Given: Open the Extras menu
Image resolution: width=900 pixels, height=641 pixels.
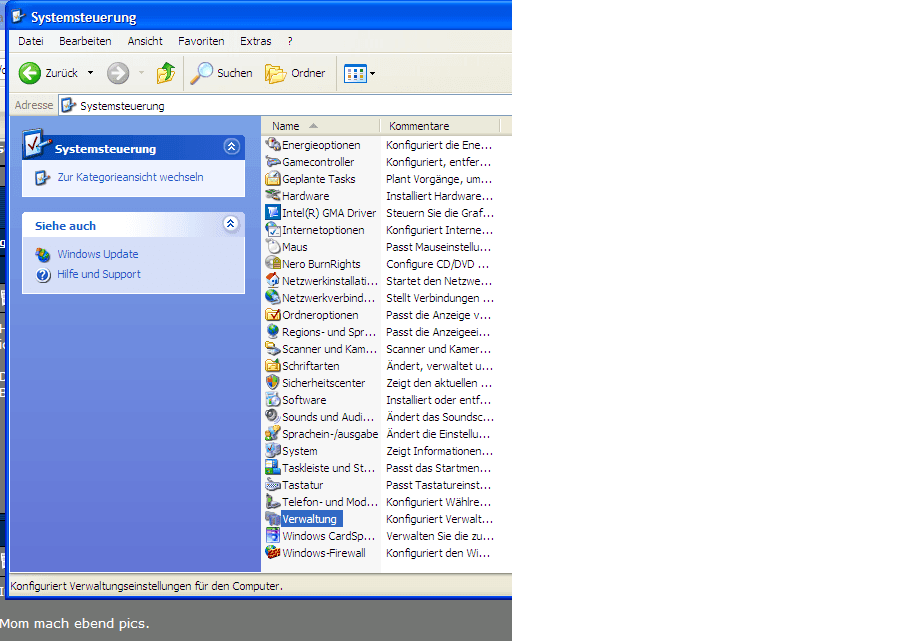Looking at the screenshot, I should point(255,41).
